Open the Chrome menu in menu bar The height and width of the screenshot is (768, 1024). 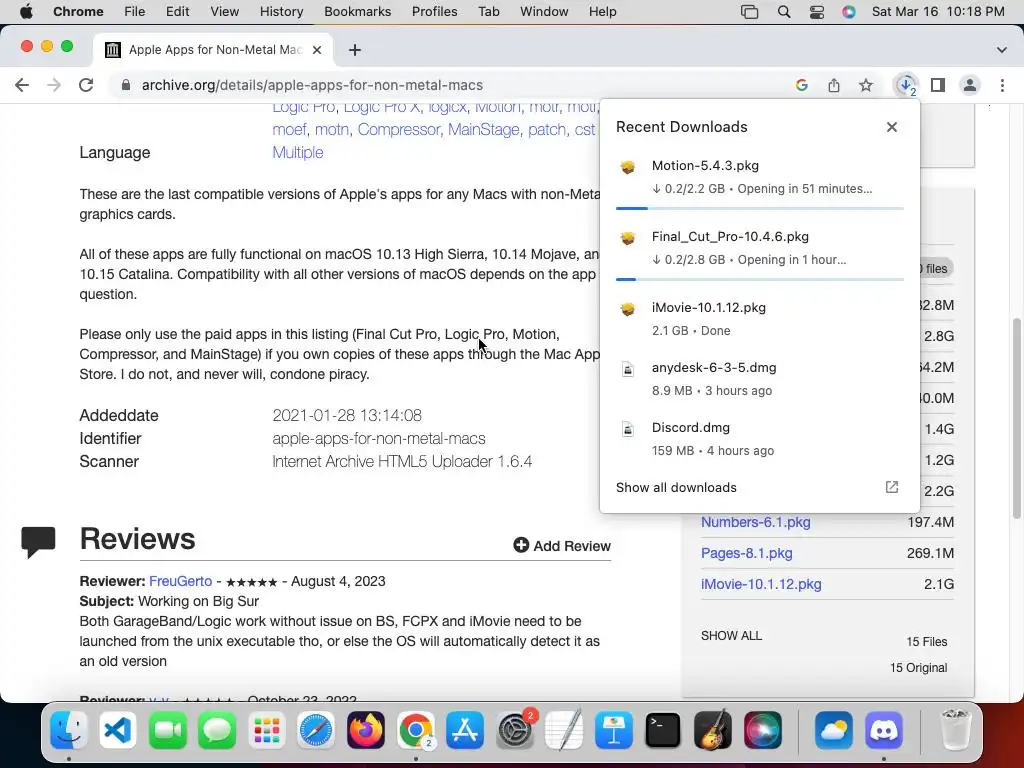78,12
